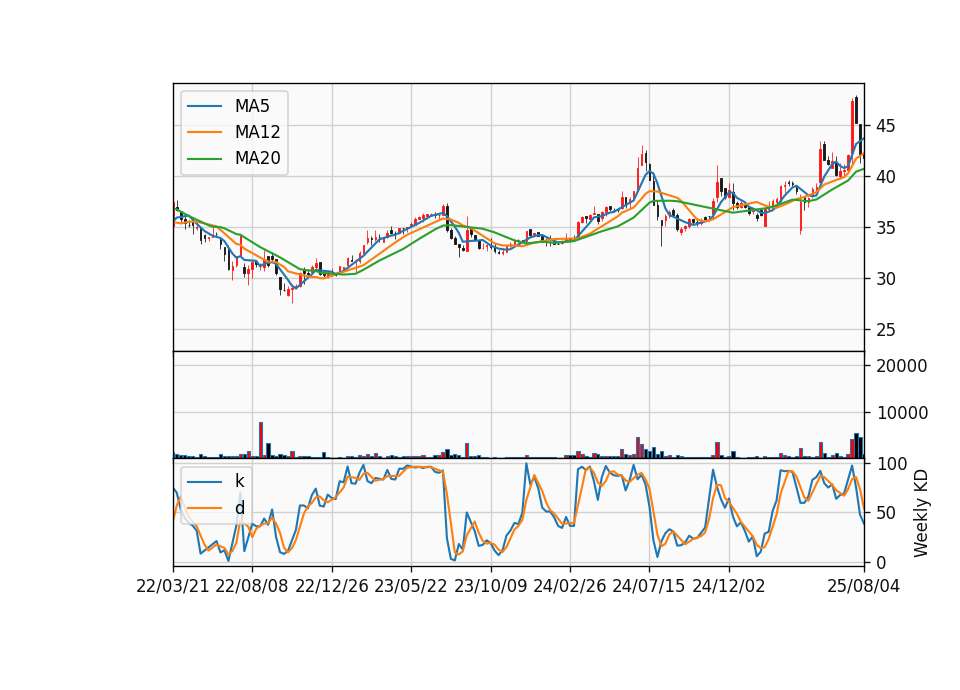Click the 22/08/08 date axis label

(252, 586)
